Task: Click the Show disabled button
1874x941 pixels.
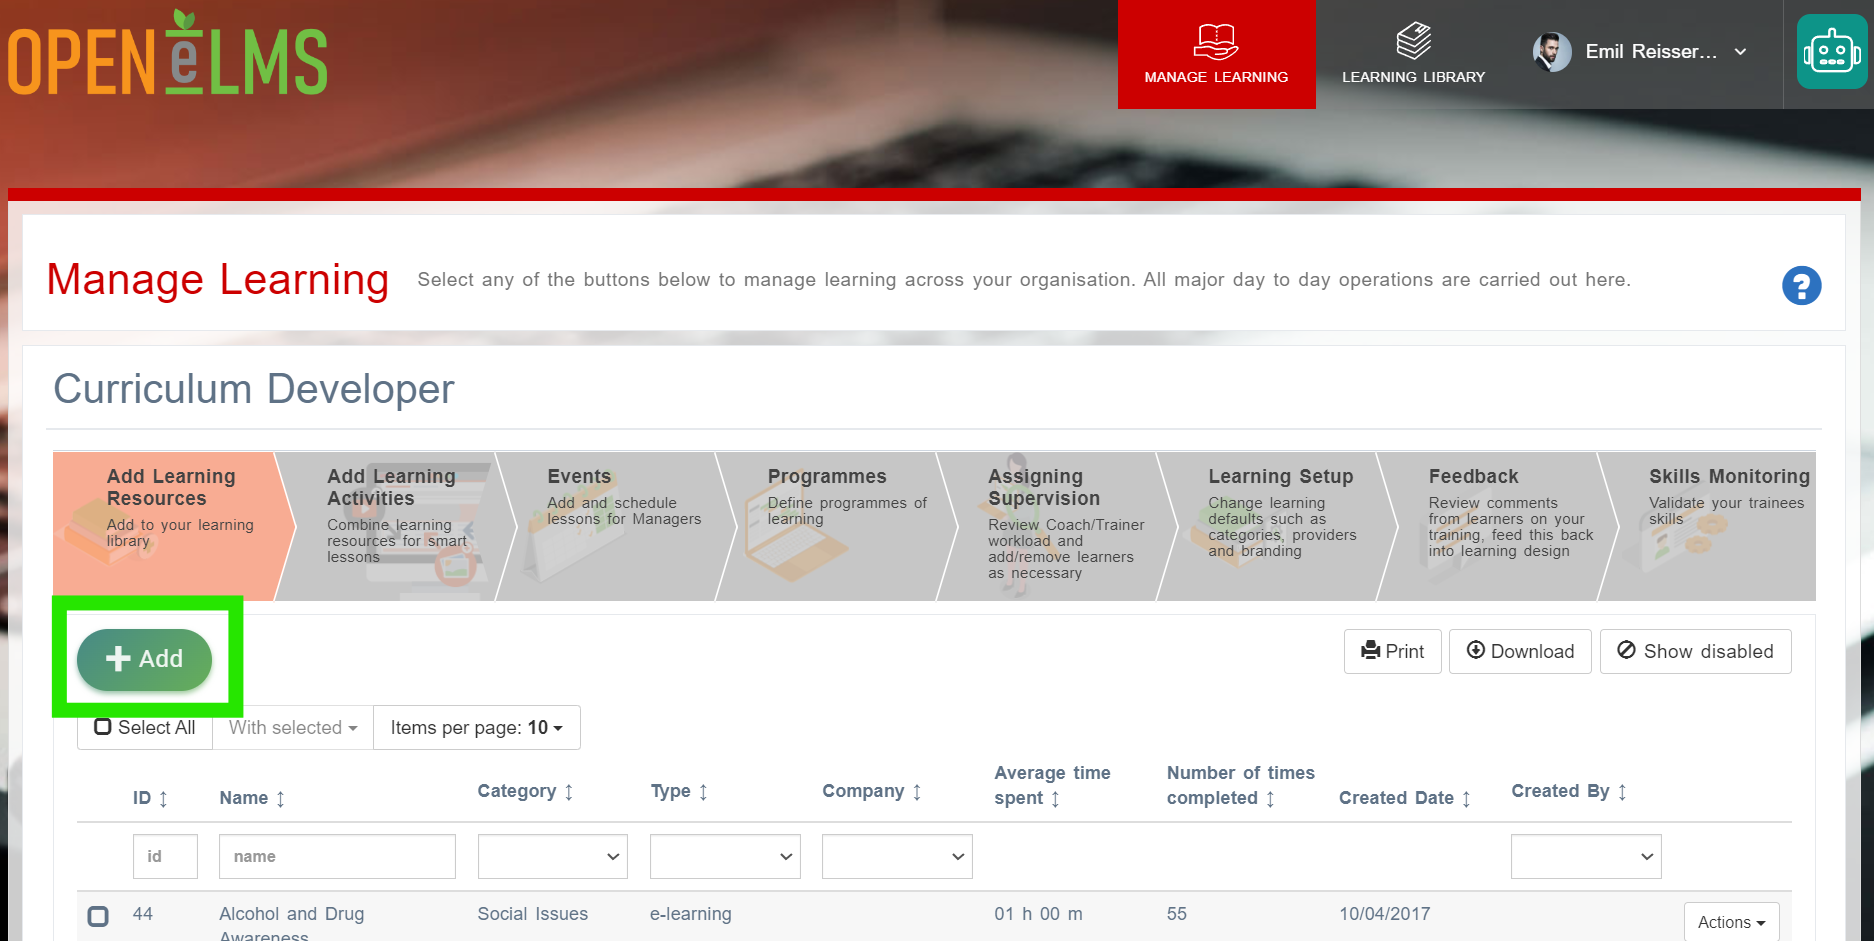Action: (1695, 651)
